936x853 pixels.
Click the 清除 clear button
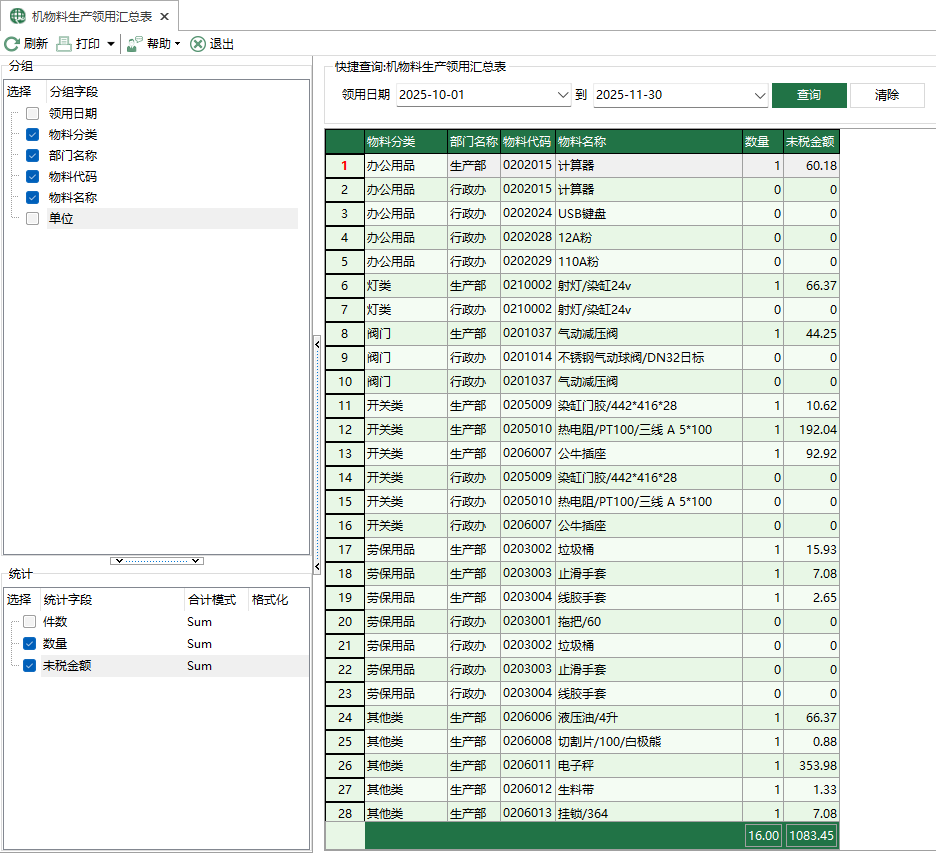(x=887, y=96)
